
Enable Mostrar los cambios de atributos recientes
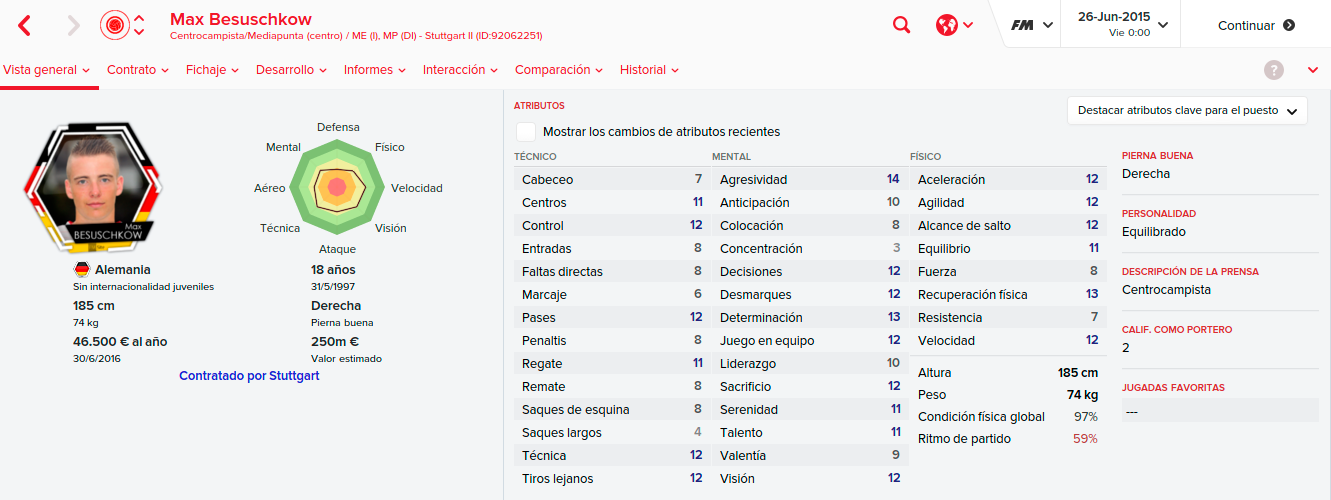tap(525, 131)
